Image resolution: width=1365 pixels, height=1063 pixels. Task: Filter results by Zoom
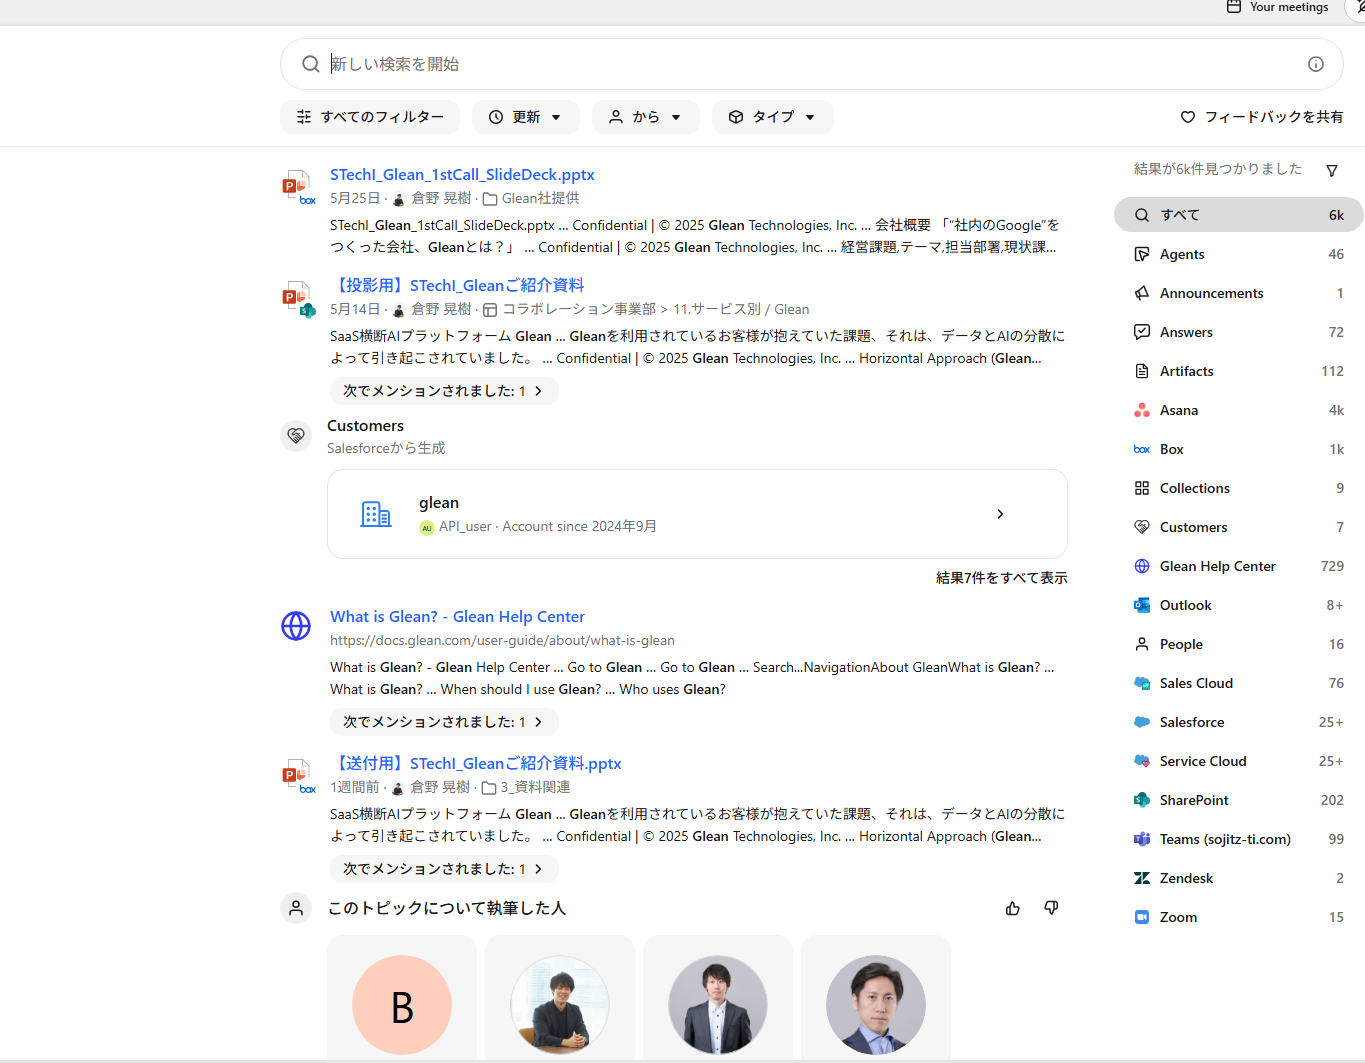point(1238,917)
